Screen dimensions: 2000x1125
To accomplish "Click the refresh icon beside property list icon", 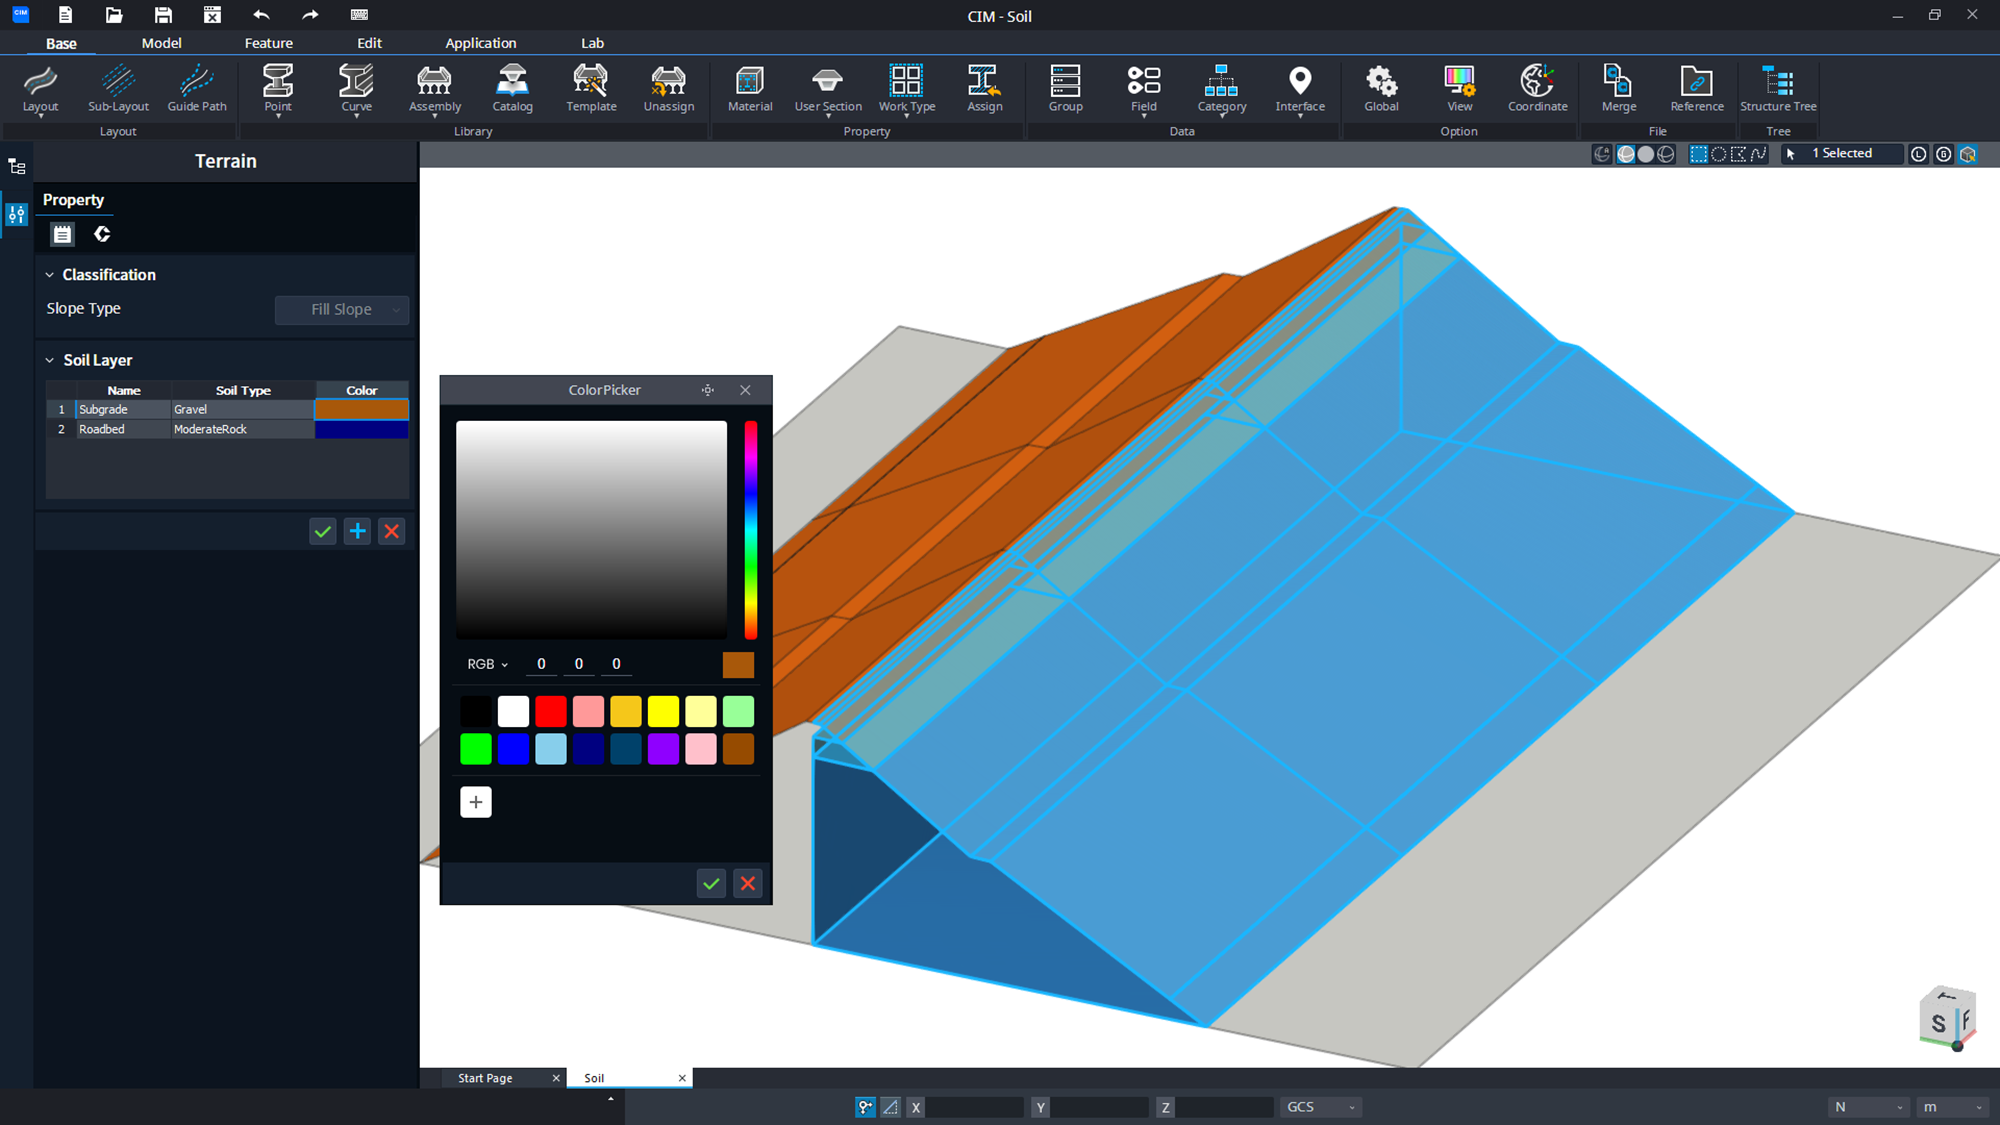I will (102, 234).
